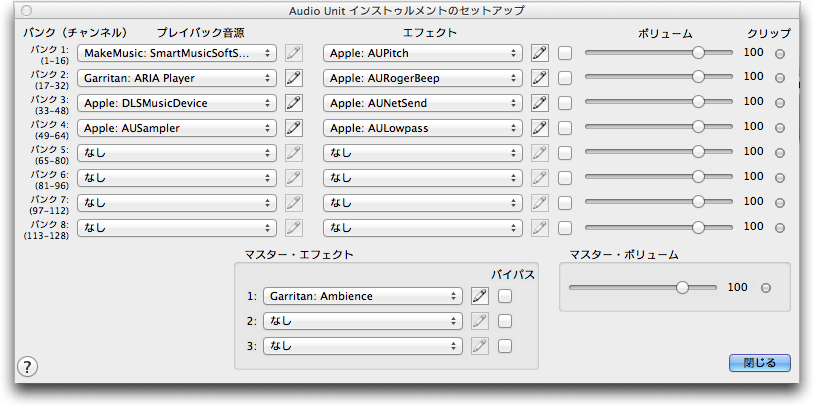Screen dimensions: 814x407
Task: Click the 閉じる button
Action: [759, 363]
